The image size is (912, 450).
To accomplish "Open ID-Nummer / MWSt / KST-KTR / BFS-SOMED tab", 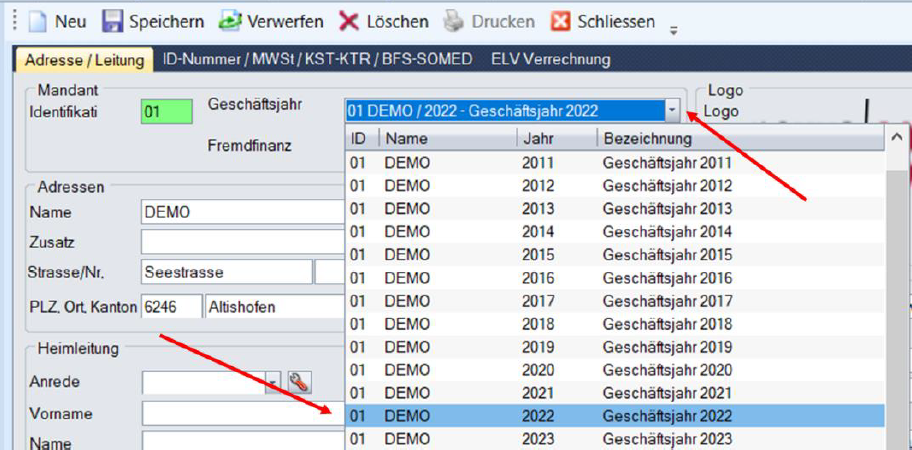I will (318, 59).
